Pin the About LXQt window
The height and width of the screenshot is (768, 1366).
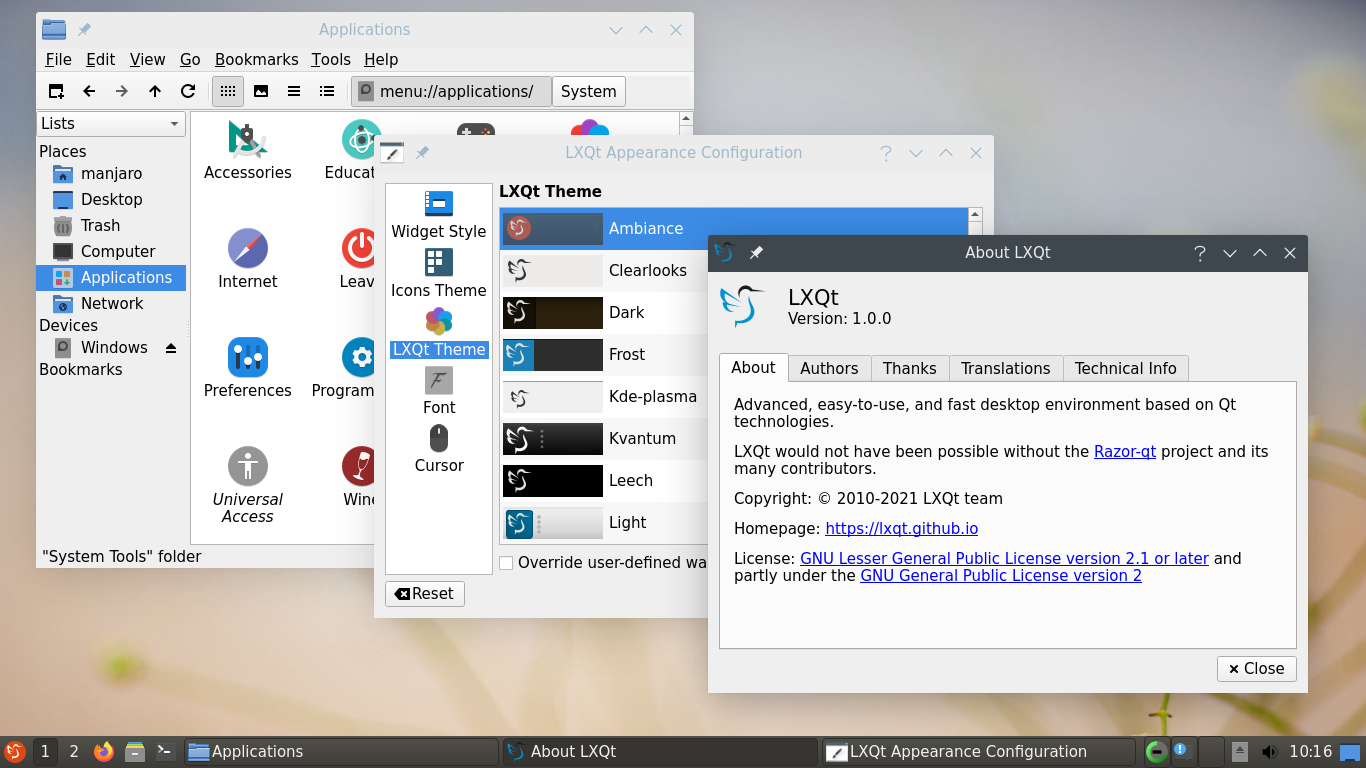[x=756, y=253]
